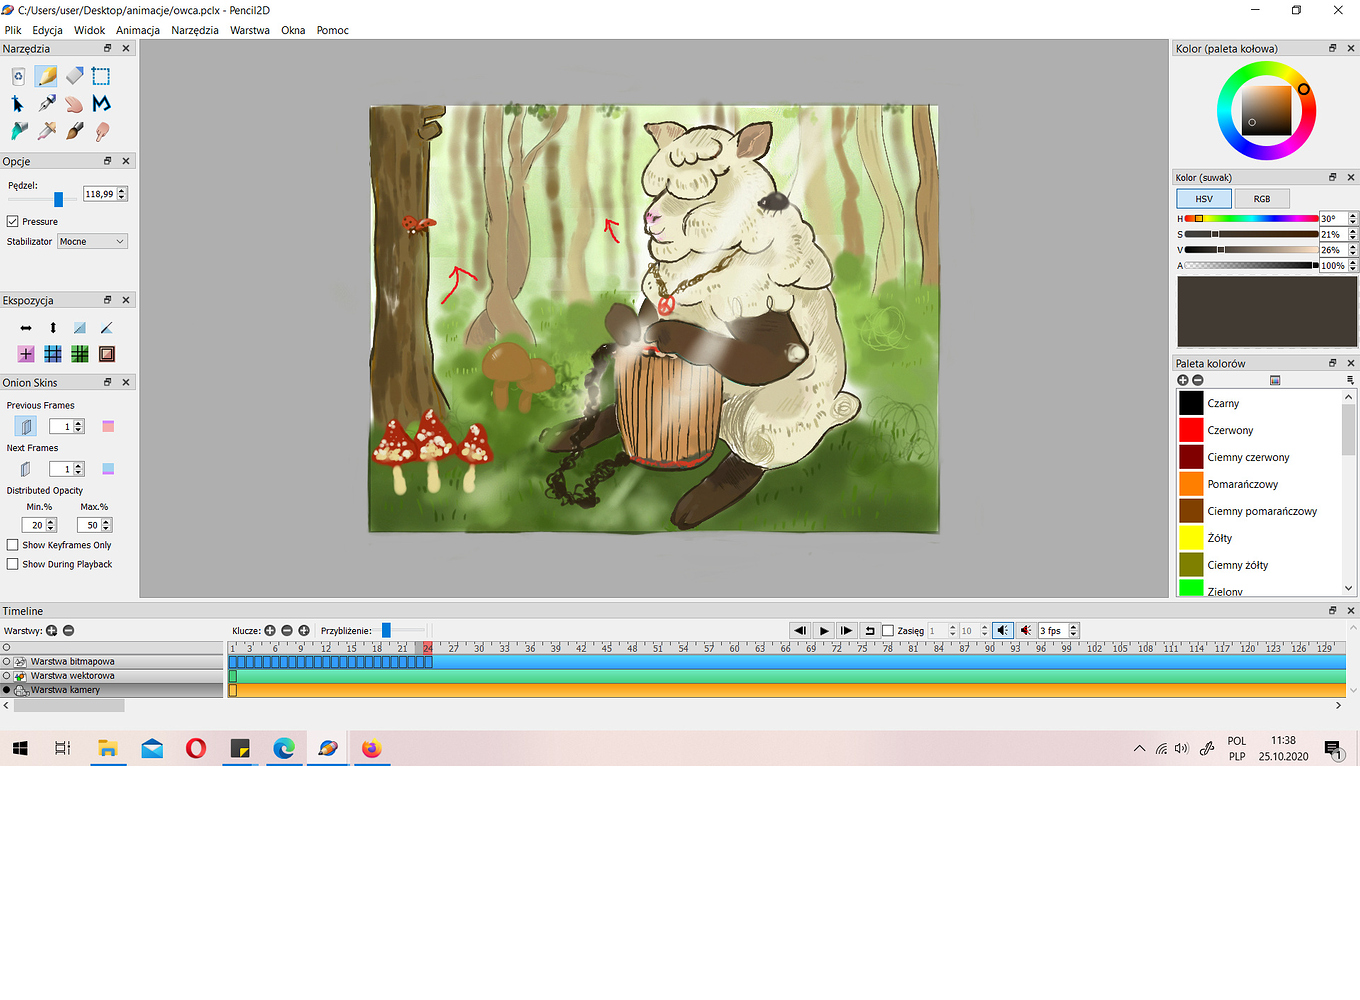Image resolution: width=1360 pixels, height=1000 pixels.
Task: Increase the Pędzel size with the up spinner
Action: point(122,191)
